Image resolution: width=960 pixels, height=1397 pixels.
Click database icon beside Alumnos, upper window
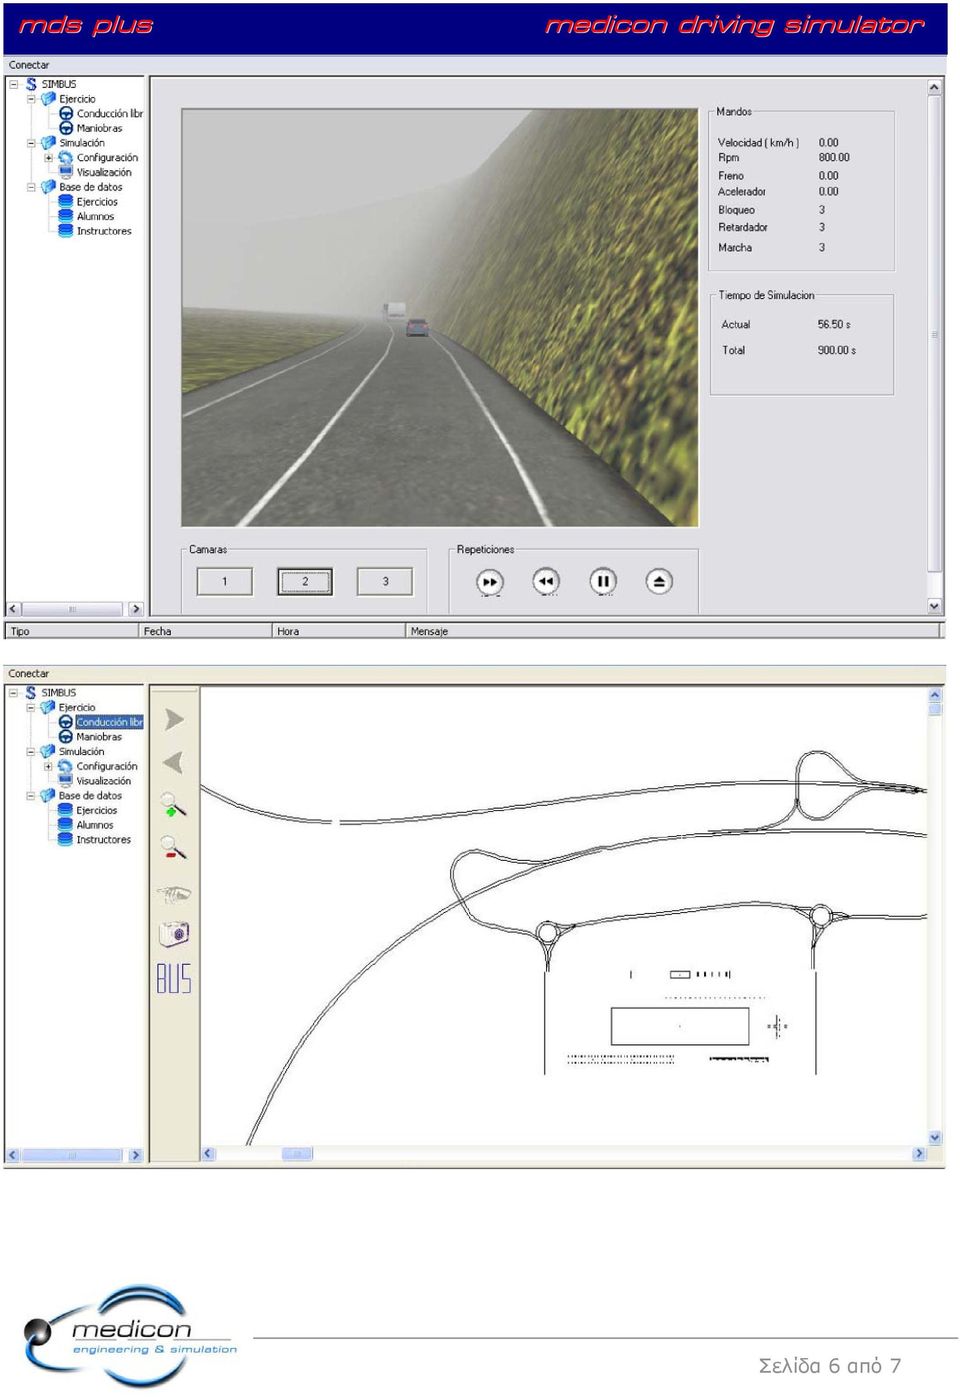coord(66,216)
